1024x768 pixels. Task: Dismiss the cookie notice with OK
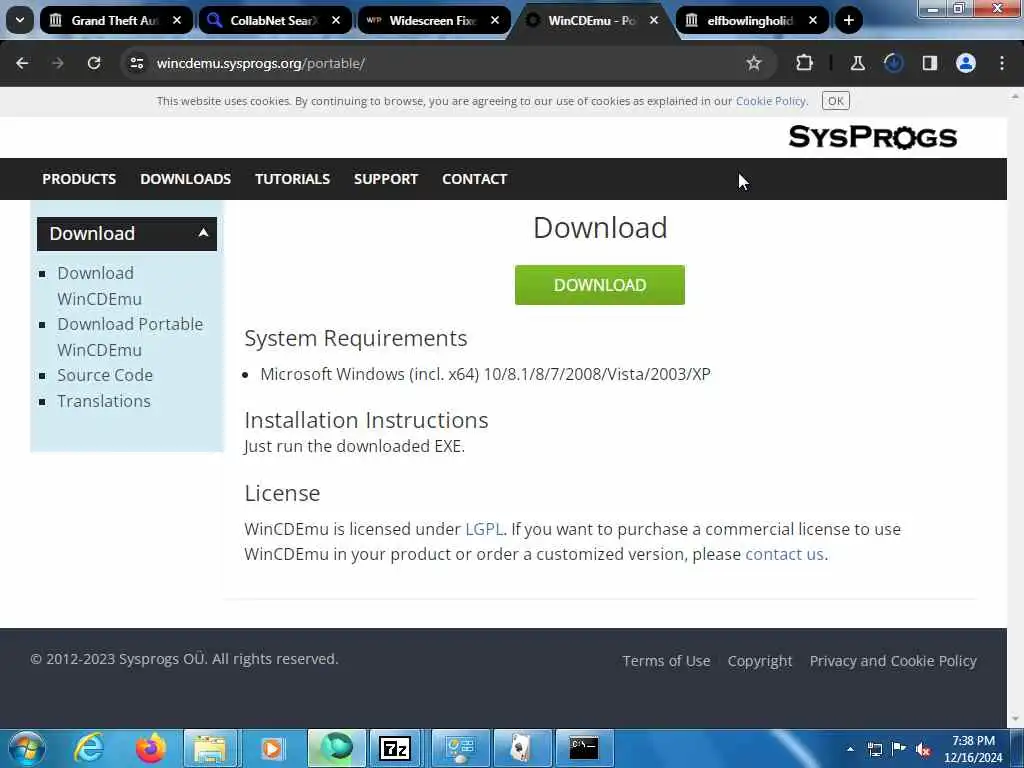click(x=835, y=101)
